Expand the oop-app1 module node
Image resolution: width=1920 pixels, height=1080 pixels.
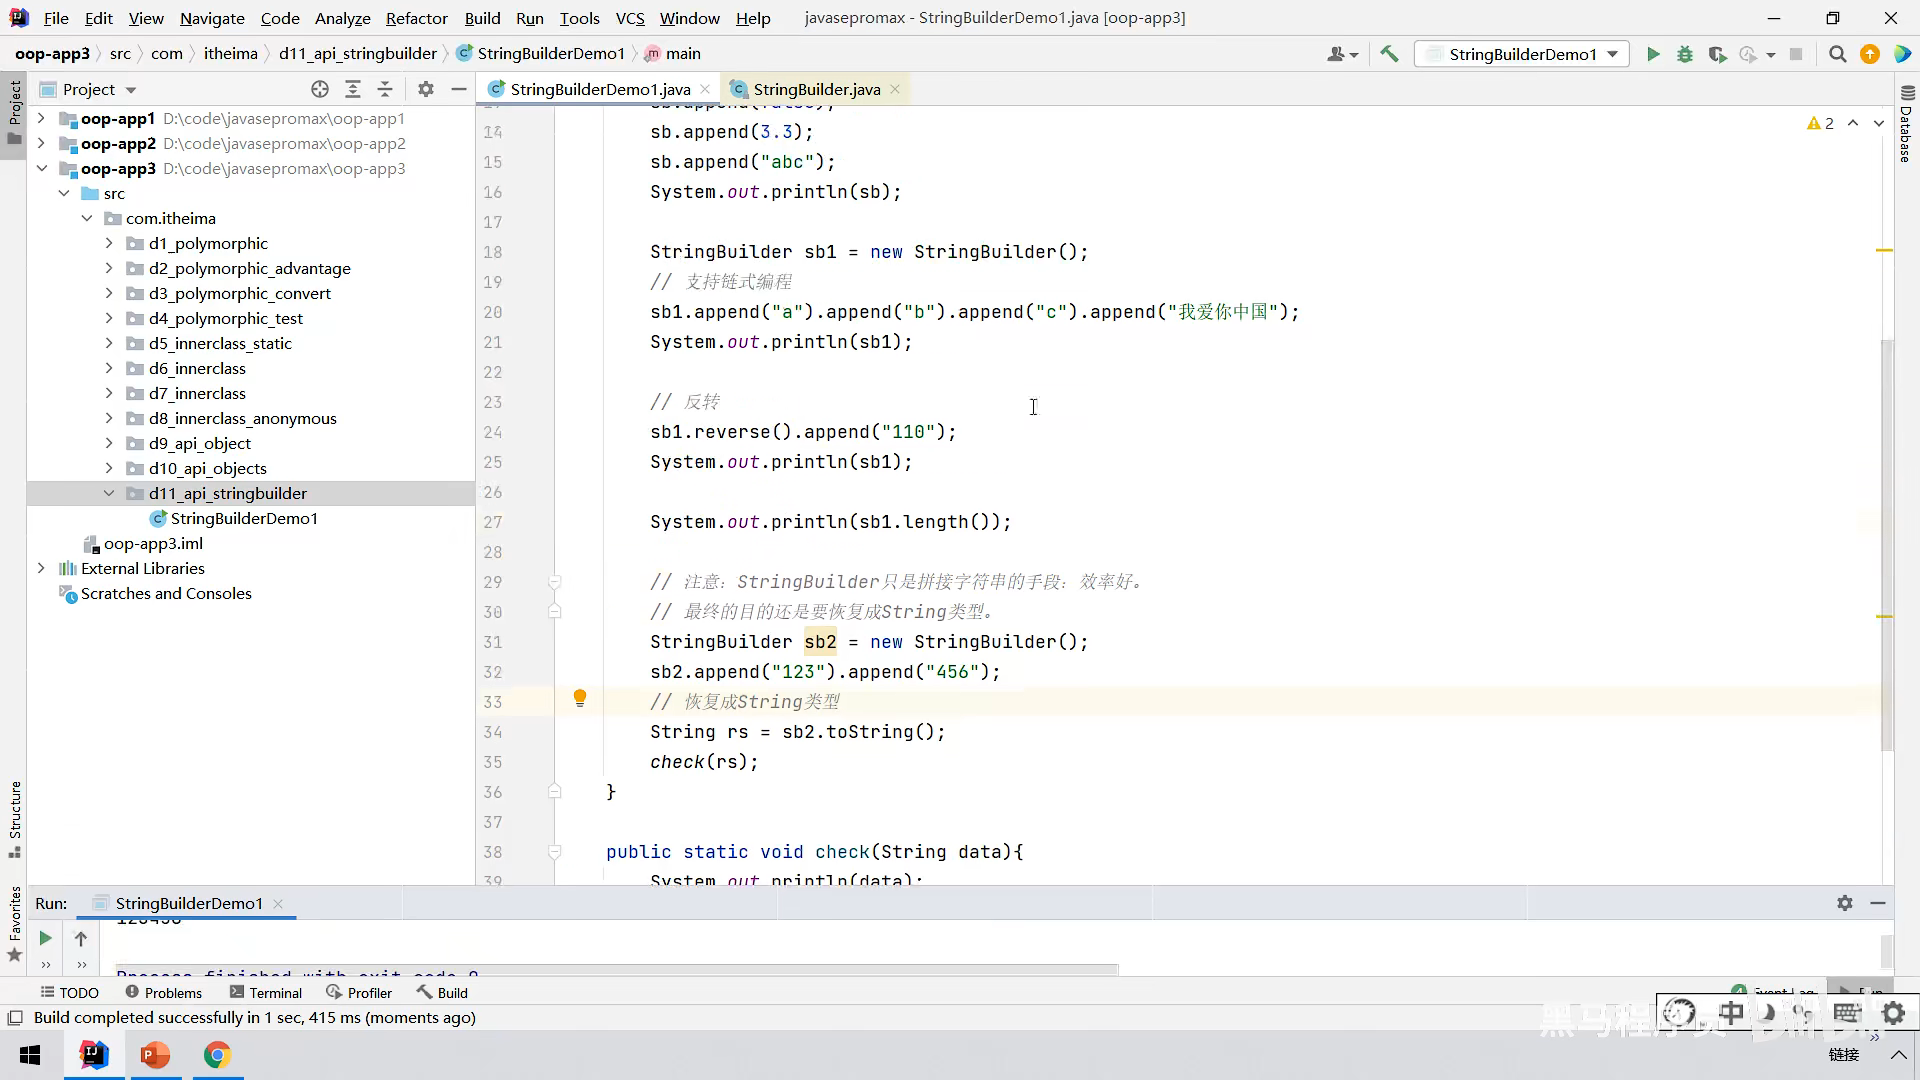41,118
